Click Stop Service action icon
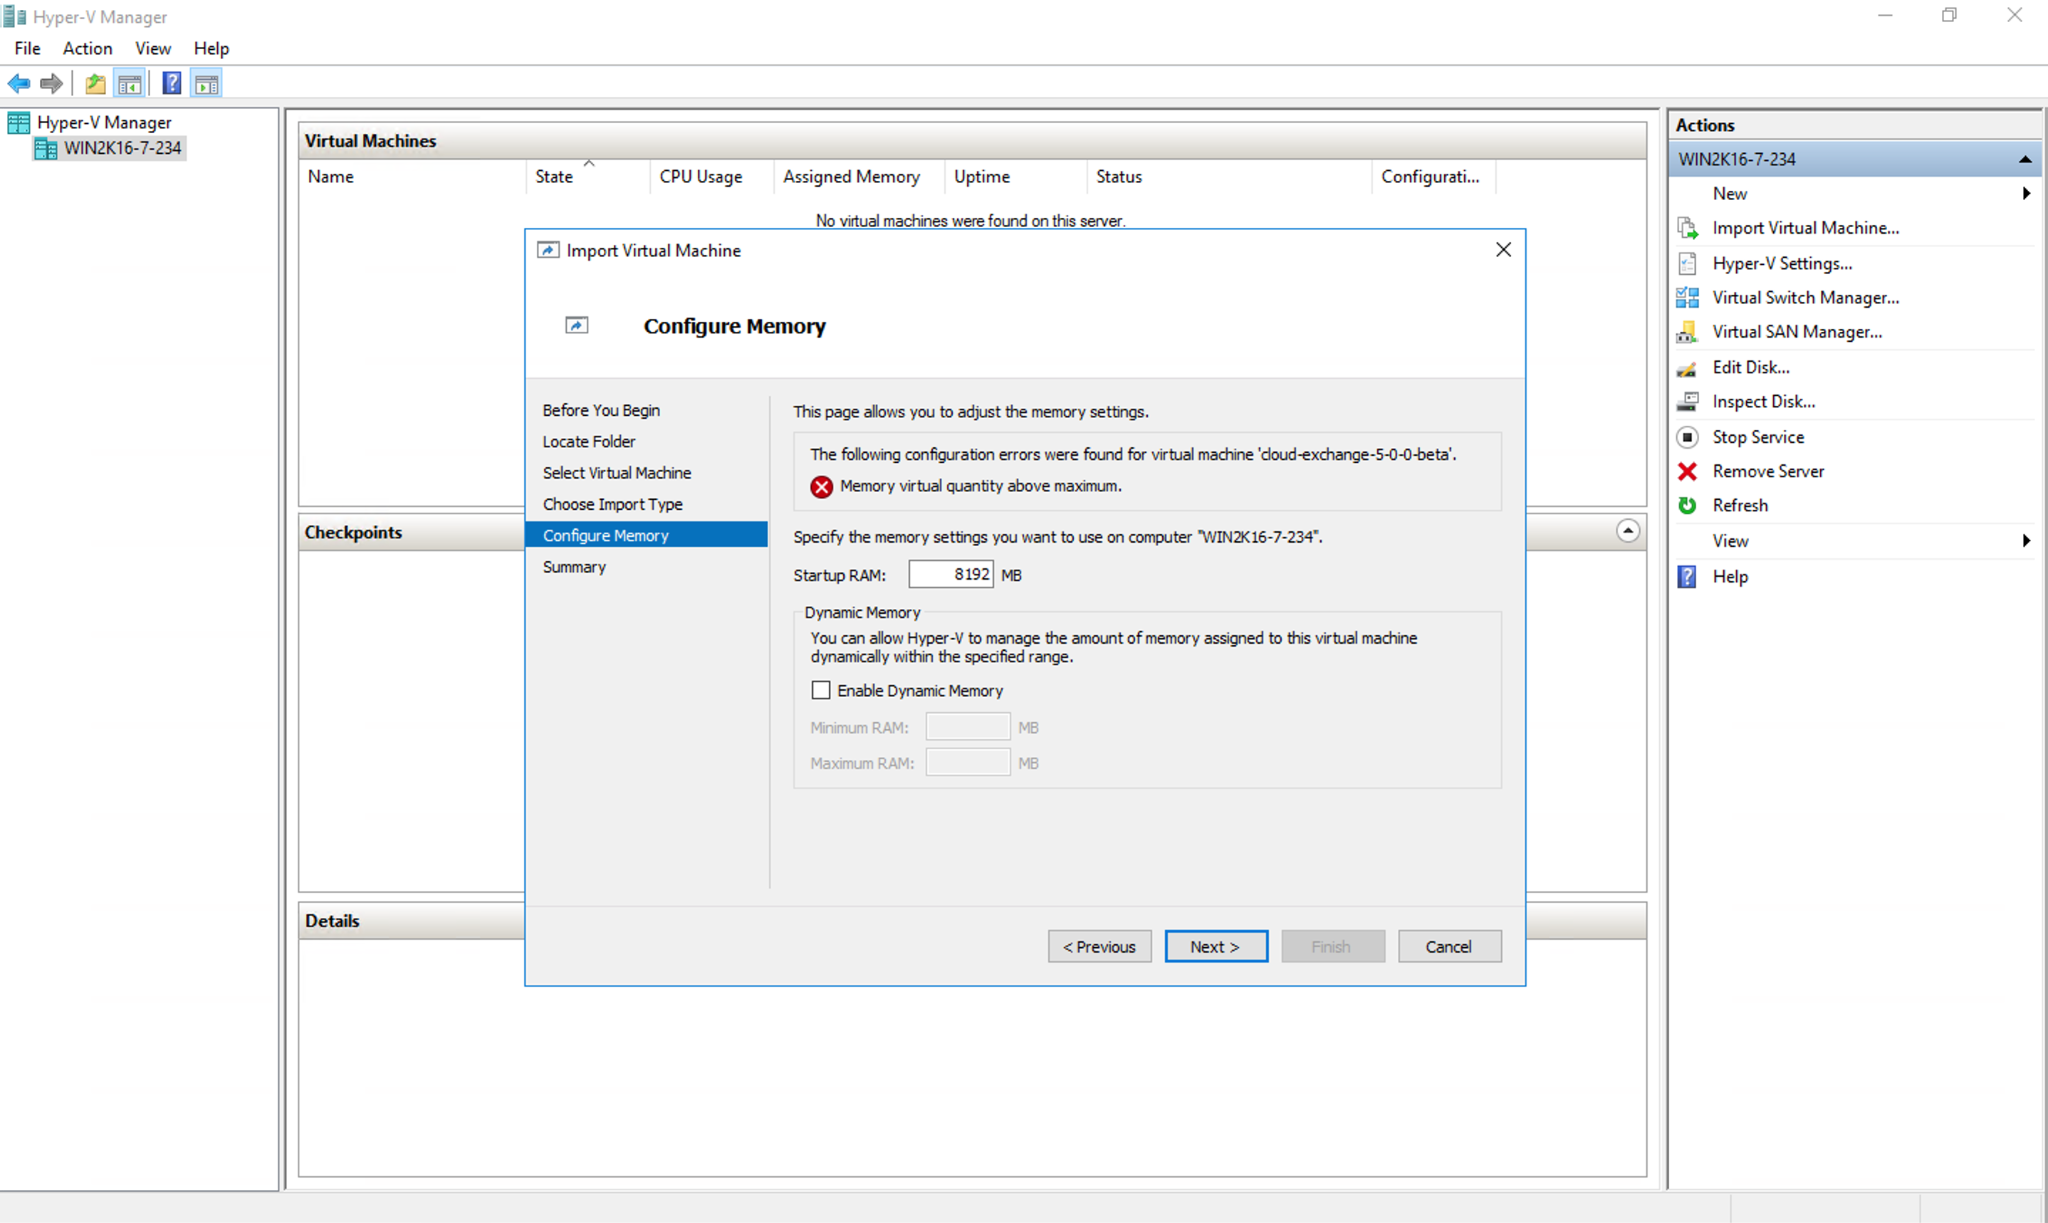 click(1688, 437)
